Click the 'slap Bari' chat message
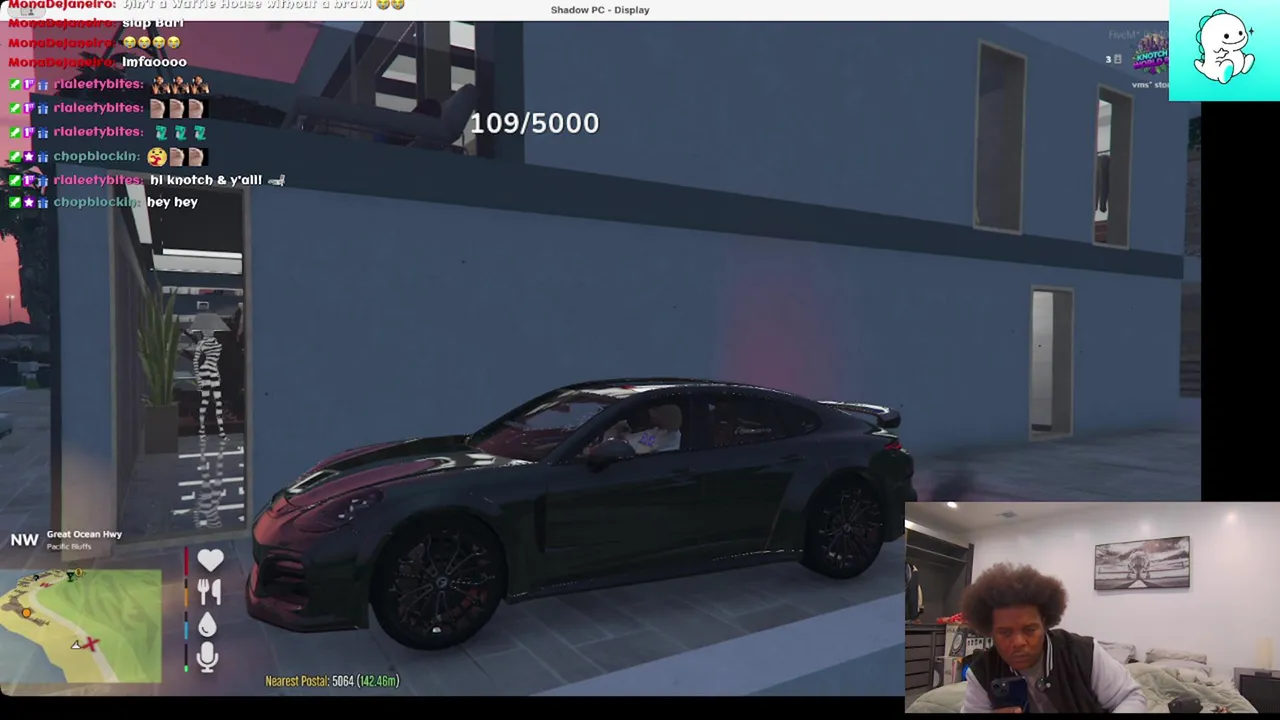The height and width of the screenshot is (720, 1280). (152, 22)
